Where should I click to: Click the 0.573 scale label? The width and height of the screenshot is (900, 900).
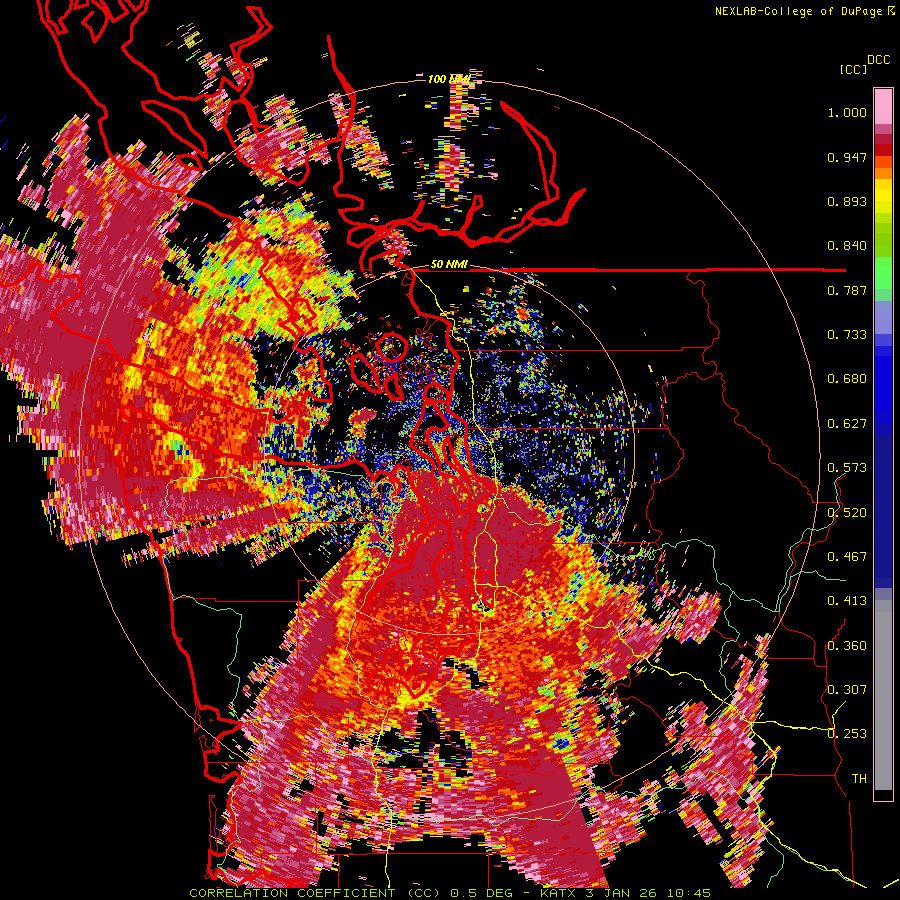tap(847, 468)
